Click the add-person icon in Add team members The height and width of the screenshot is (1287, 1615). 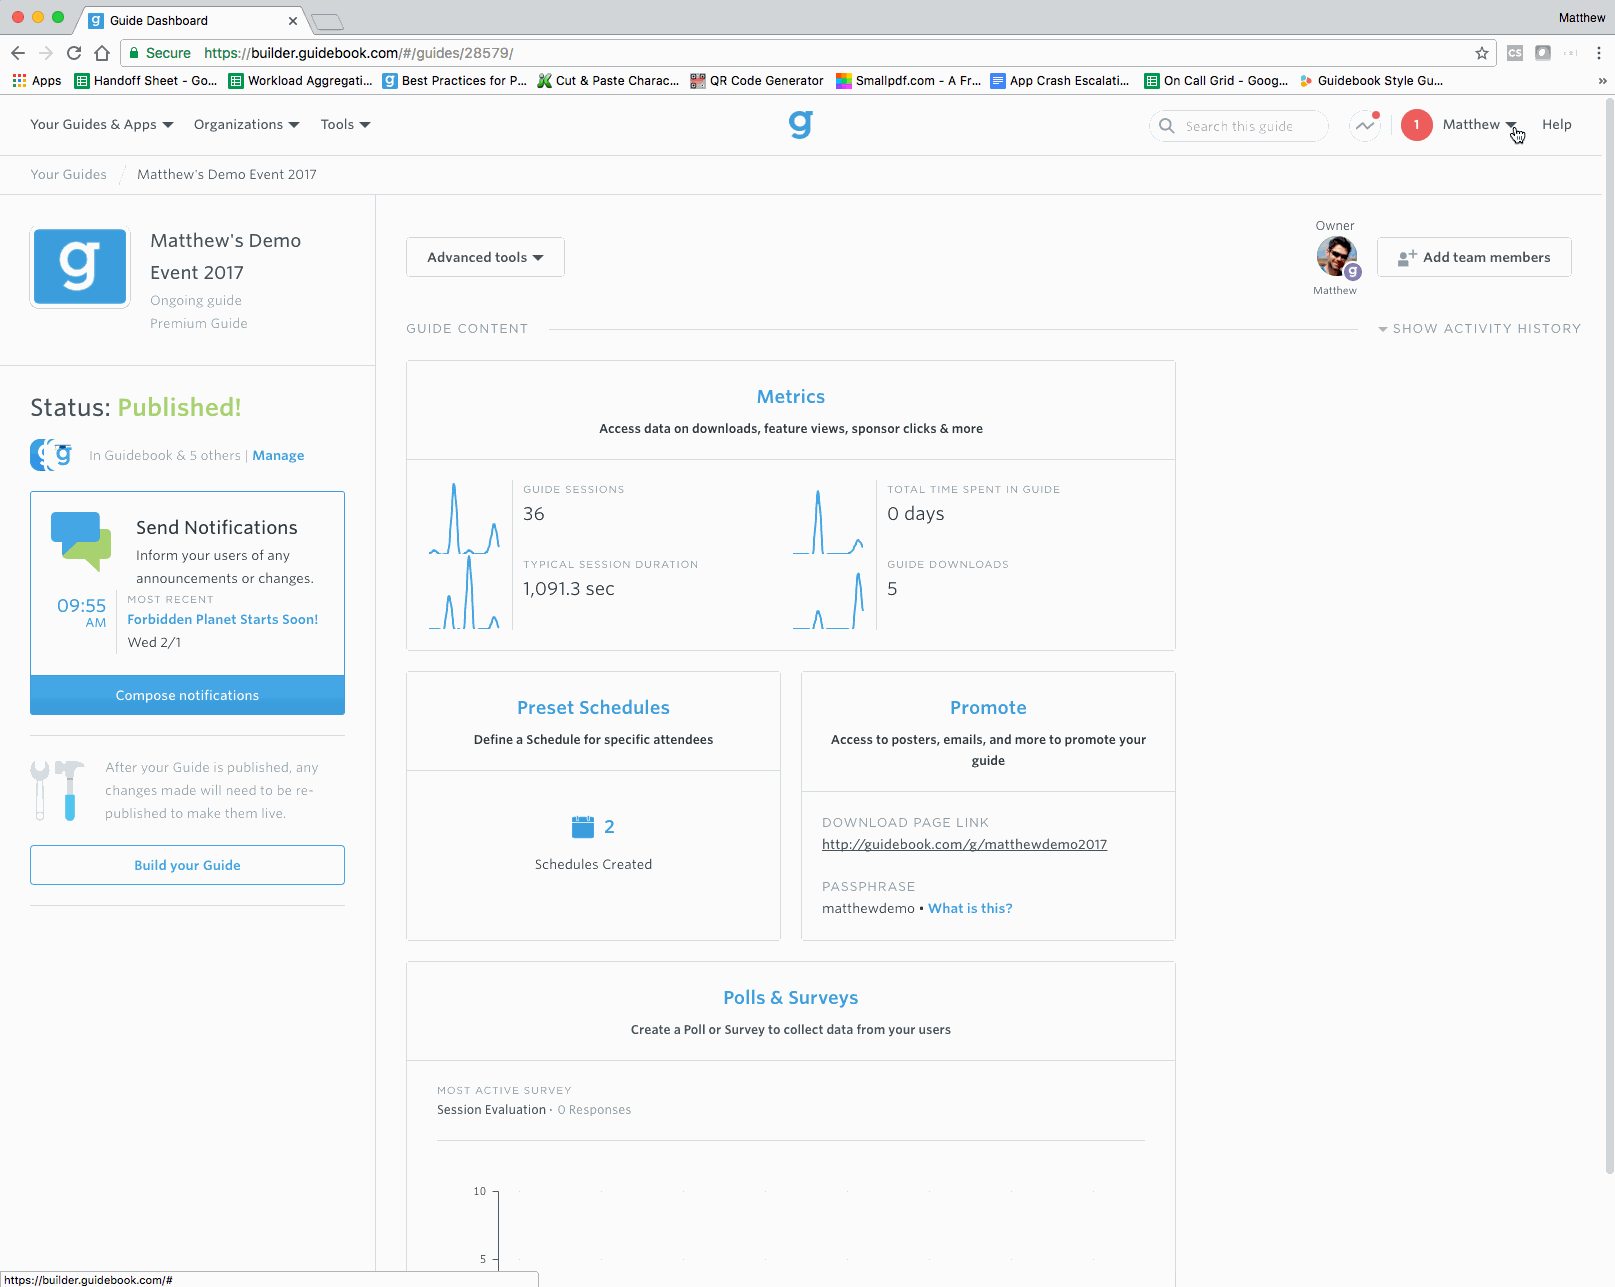pos(1407,258)
